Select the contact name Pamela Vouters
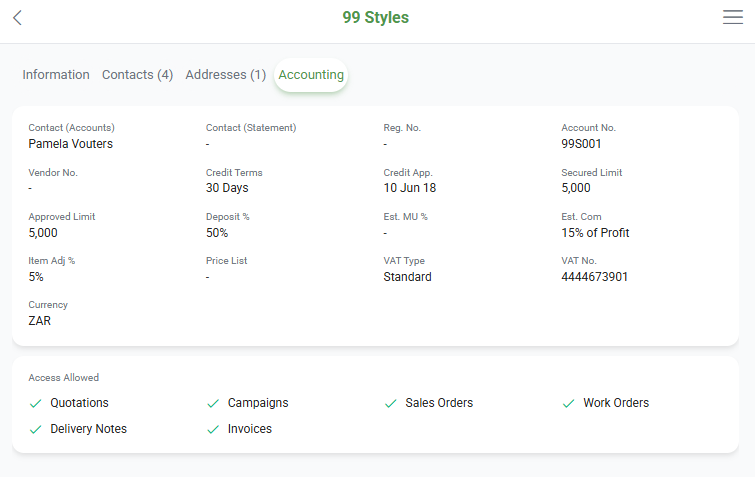The width and height of the screenshot is (755, 477). point(70,144)
